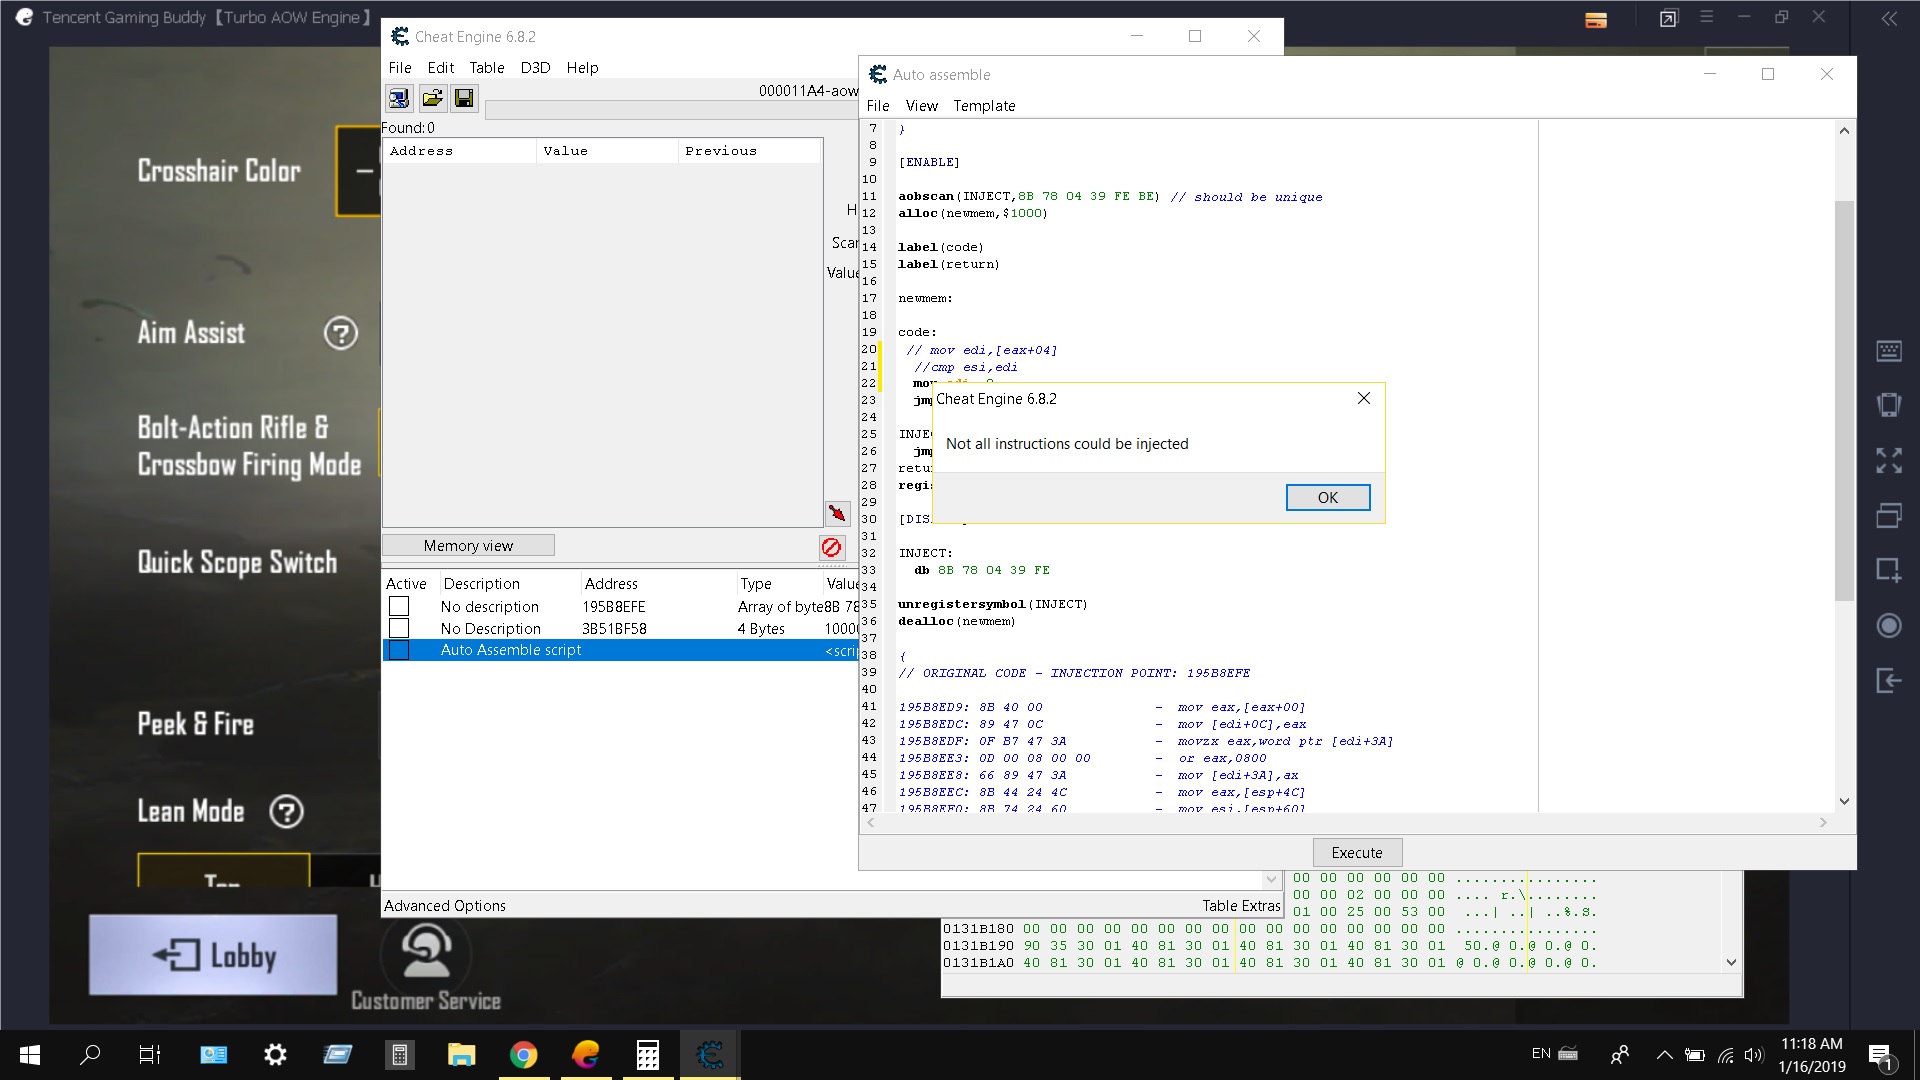Enable the Auto Assemble script checkbox
The height and width of the screenshot is (1080, 1920).
(399, 650)
